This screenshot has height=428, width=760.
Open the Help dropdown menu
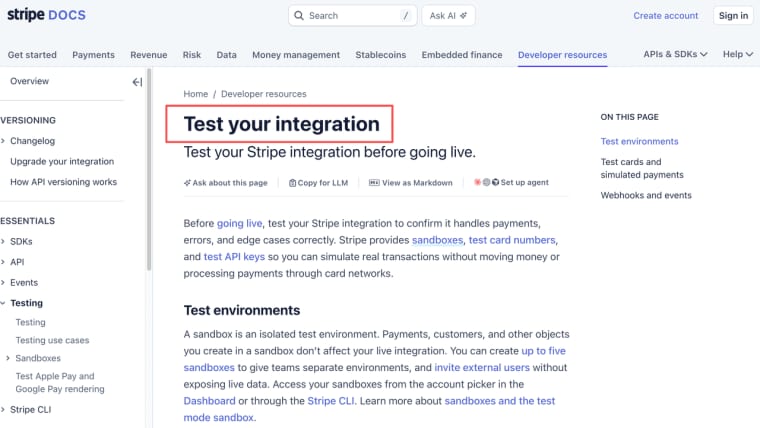click(738, 54)
